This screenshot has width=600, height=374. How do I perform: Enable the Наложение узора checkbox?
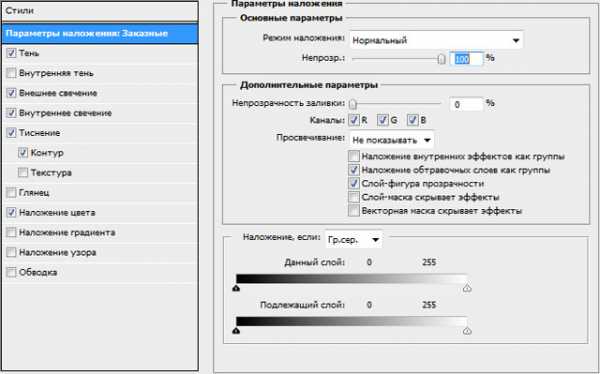11,252
